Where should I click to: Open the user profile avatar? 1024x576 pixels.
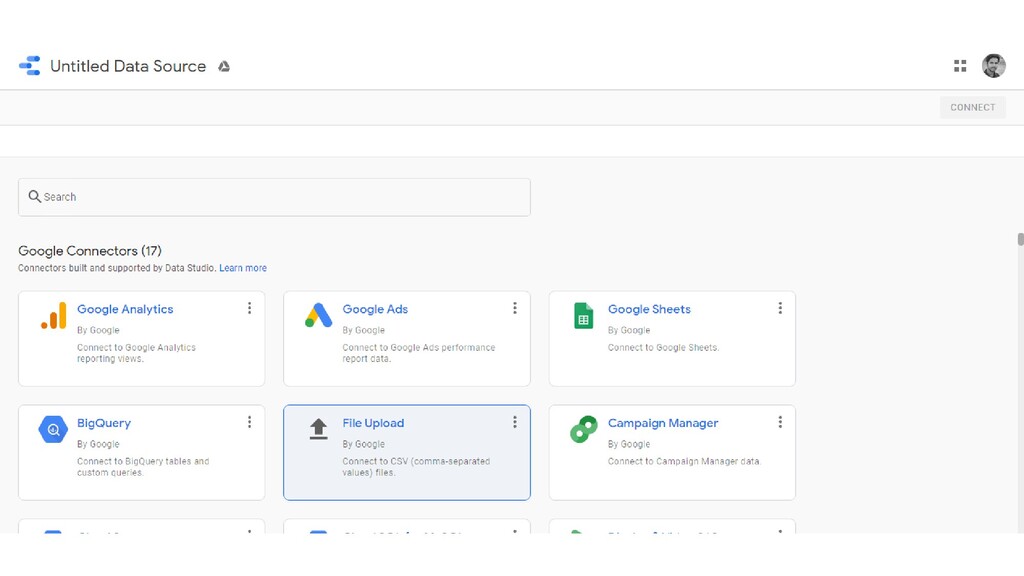(x=993, y=66)
